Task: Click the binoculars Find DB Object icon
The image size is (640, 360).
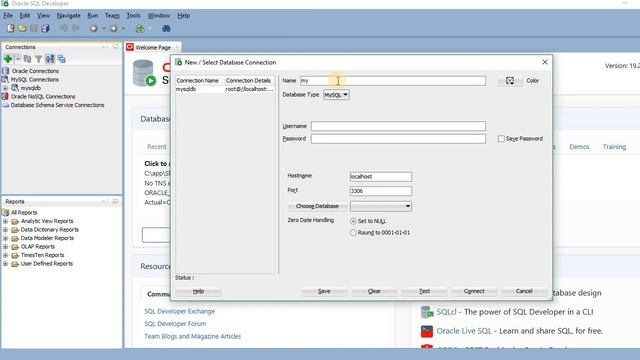Action: pyautogui.click(x=166, y=28)
